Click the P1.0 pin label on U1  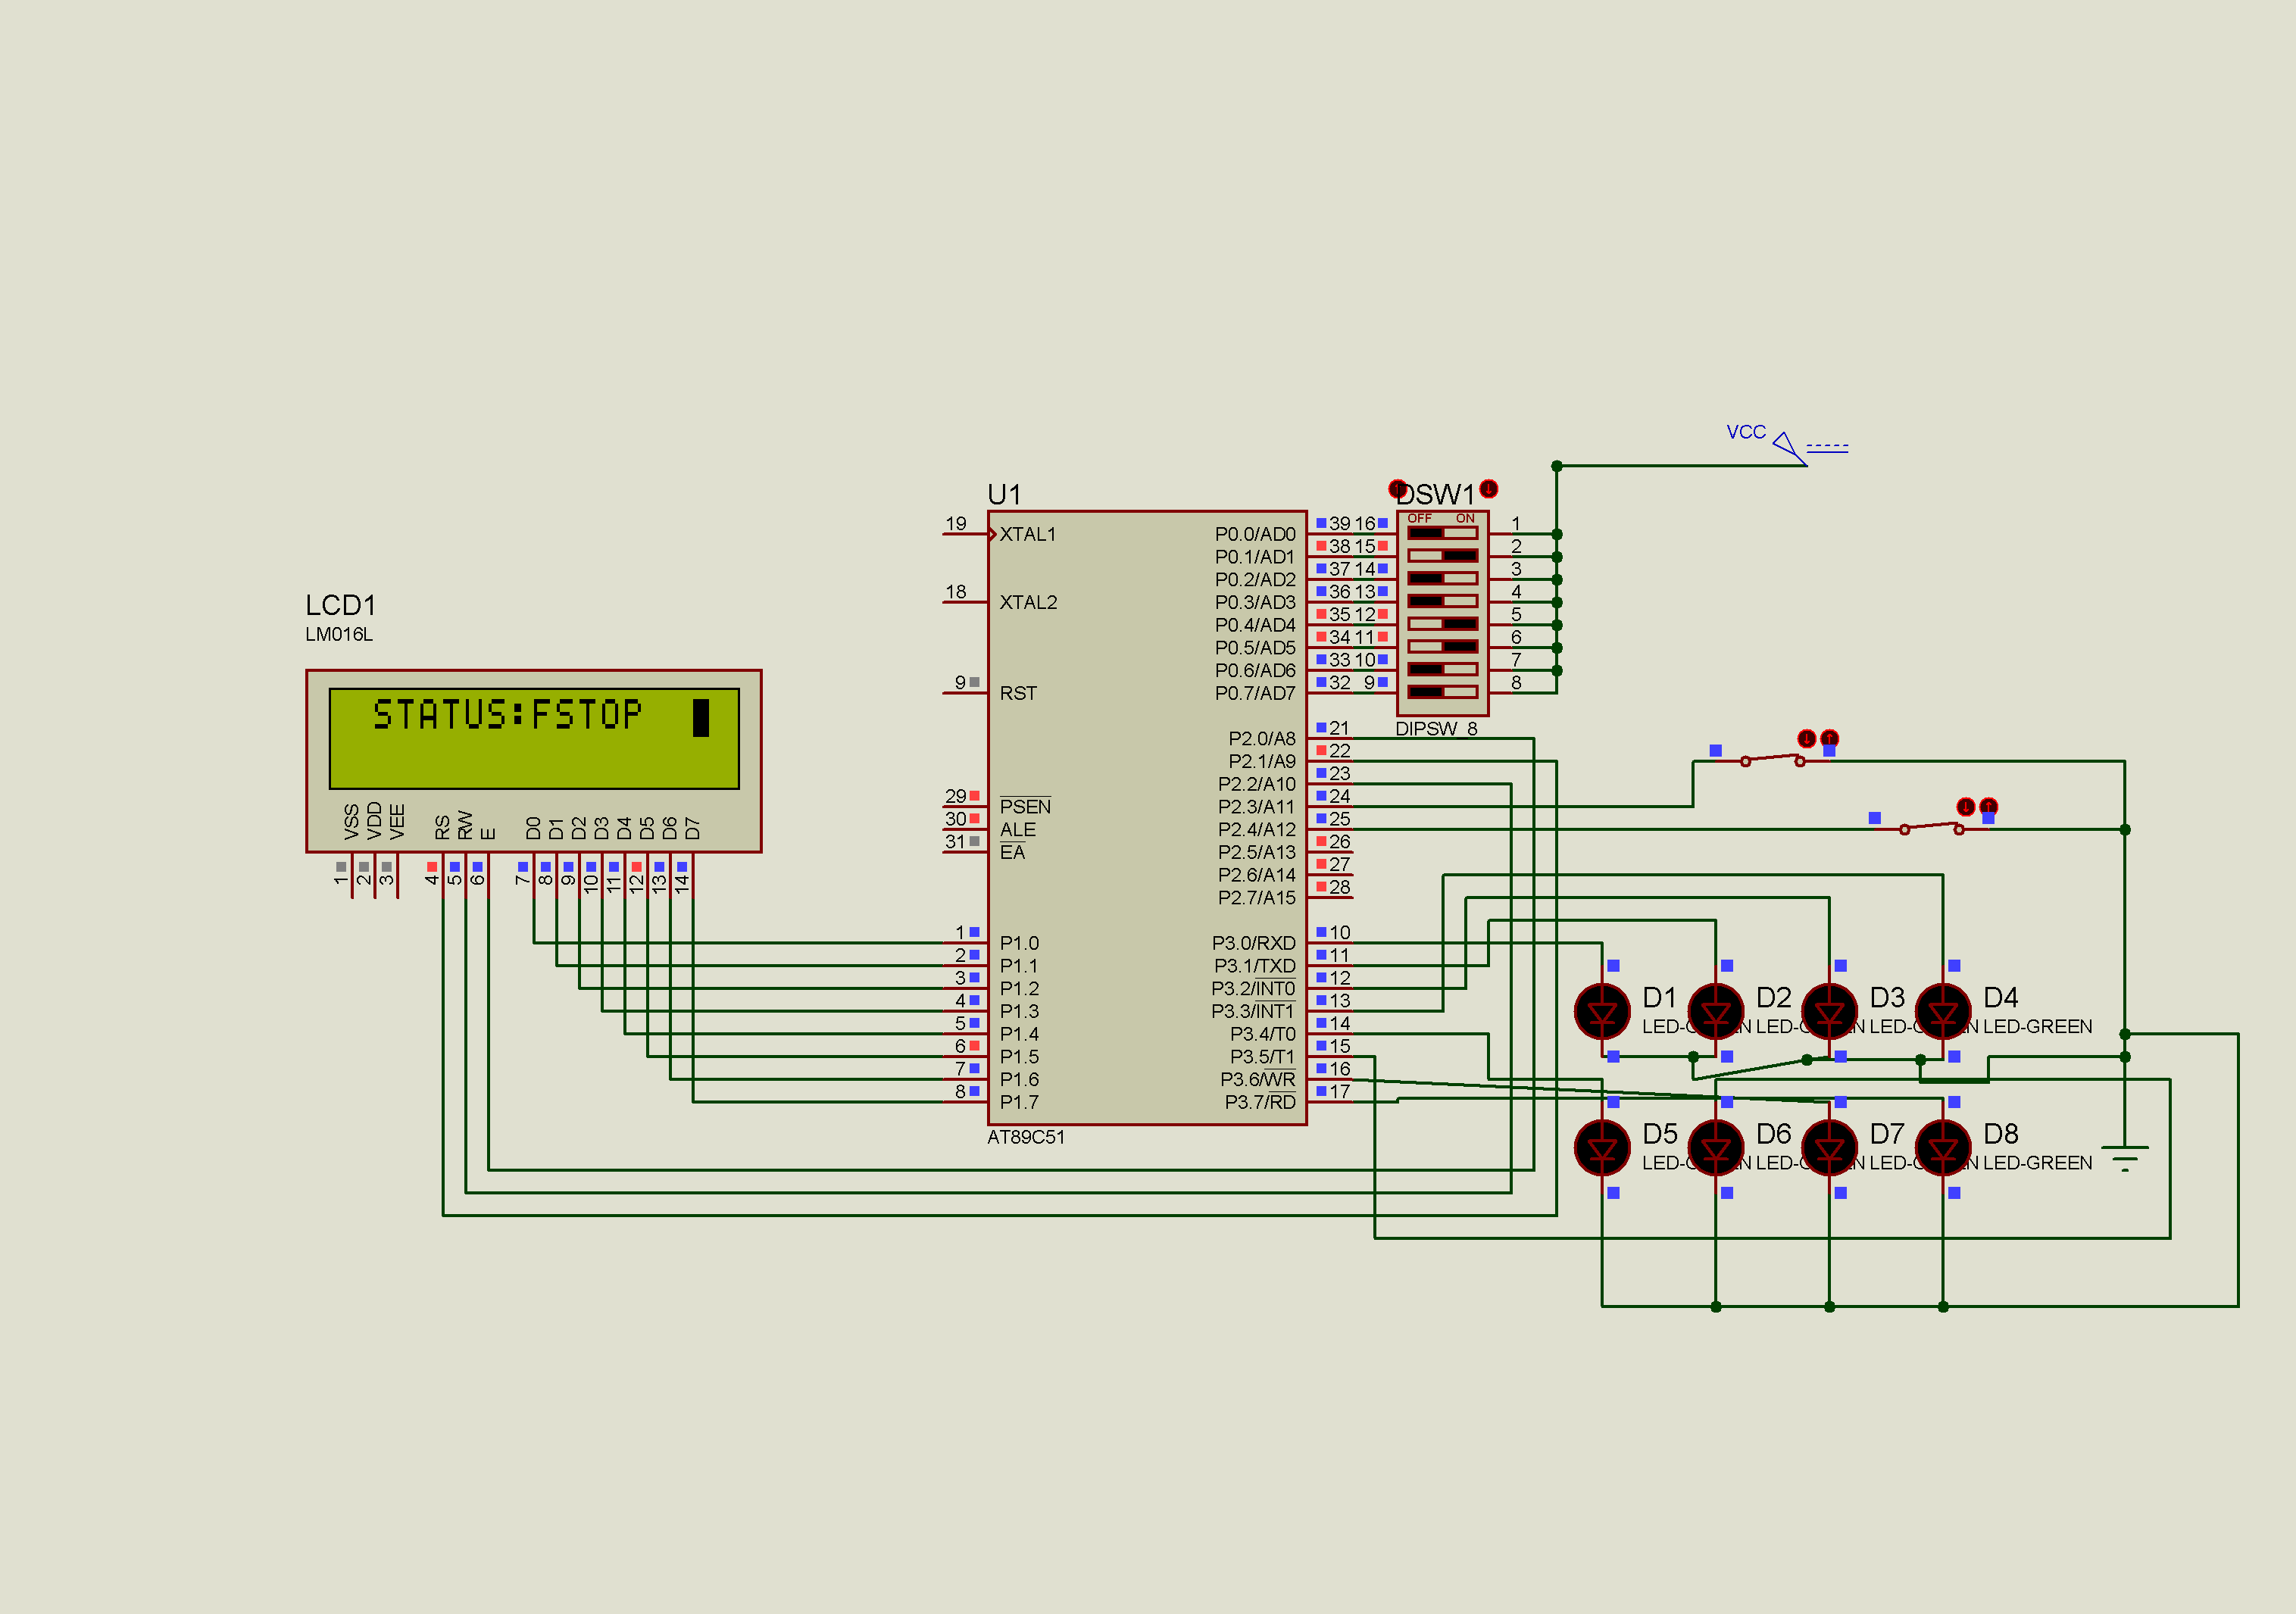tap(1019, 943)
